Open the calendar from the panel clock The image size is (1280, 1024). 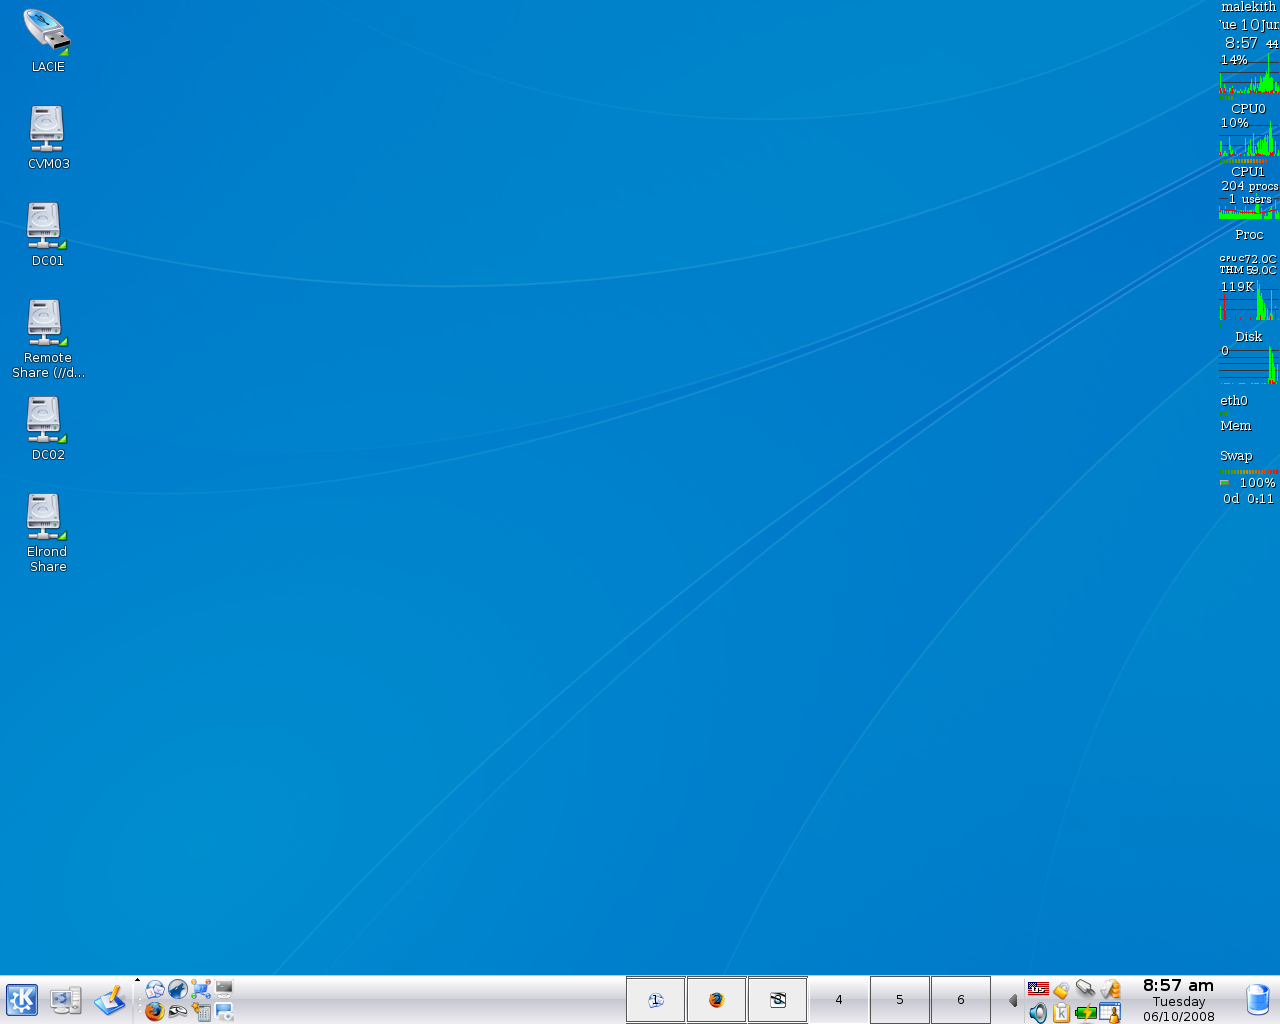(x=1178, y=1000)
